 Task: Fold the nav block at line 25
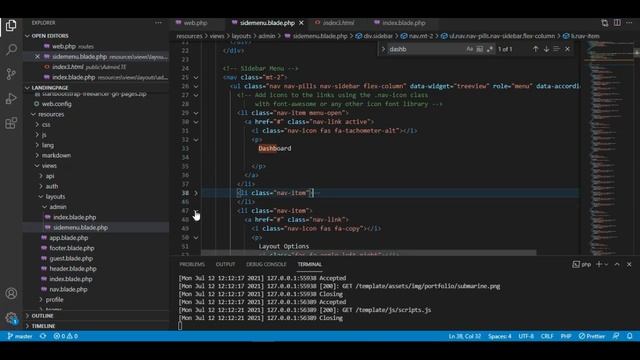coord(196,77)
